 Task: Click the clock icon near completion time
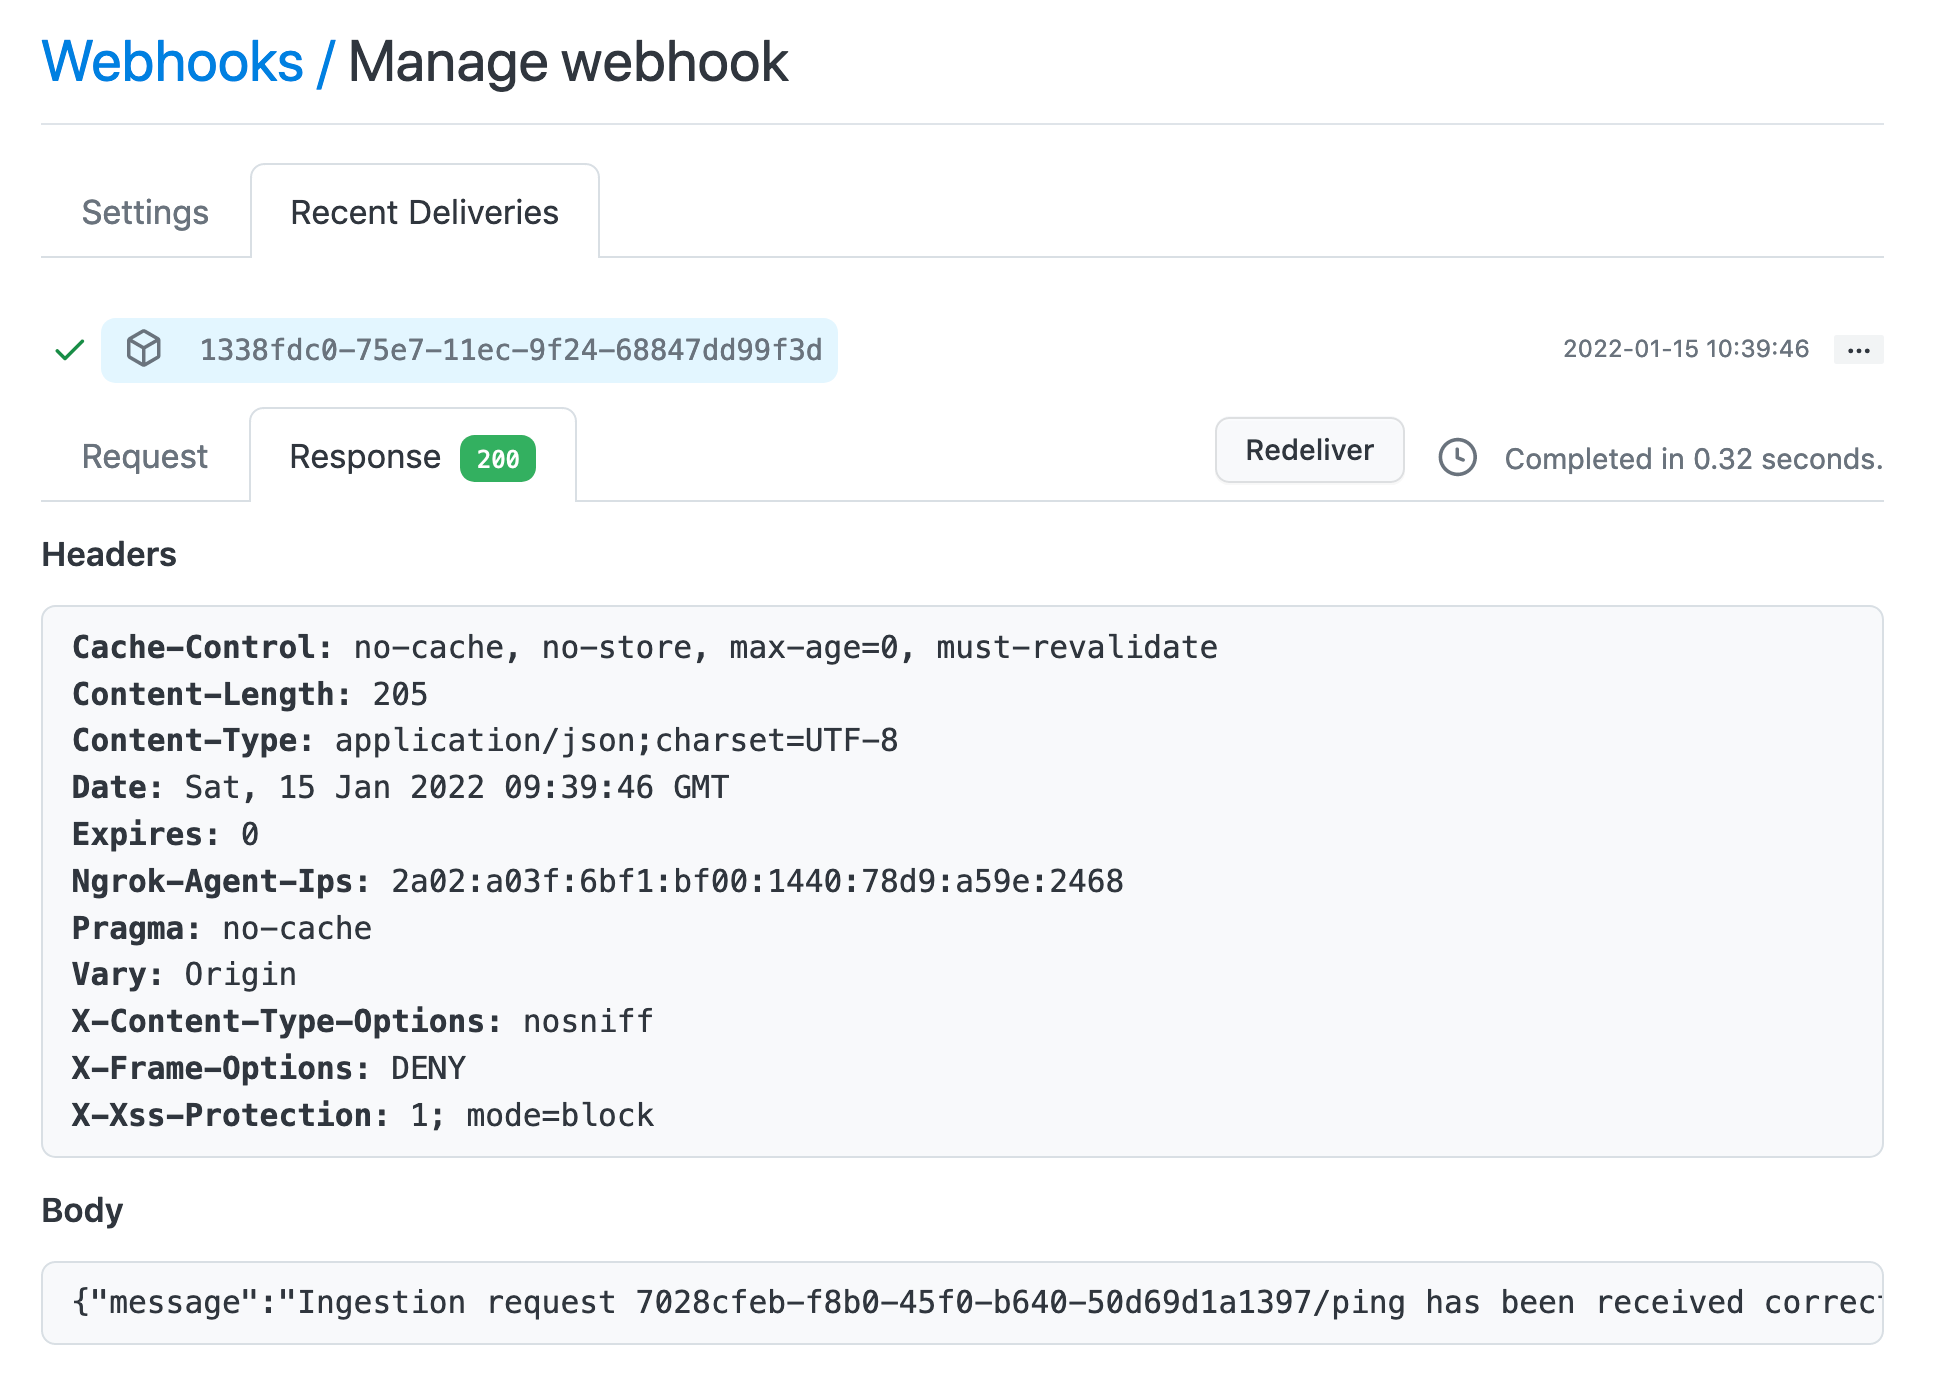tap(1457, 458)
